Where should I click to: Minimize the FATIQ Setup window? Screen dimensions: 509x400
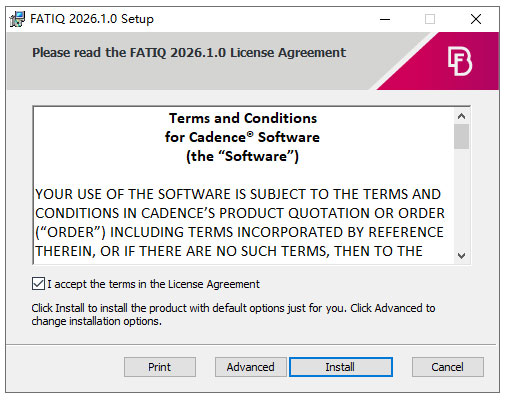pos(385,19)
